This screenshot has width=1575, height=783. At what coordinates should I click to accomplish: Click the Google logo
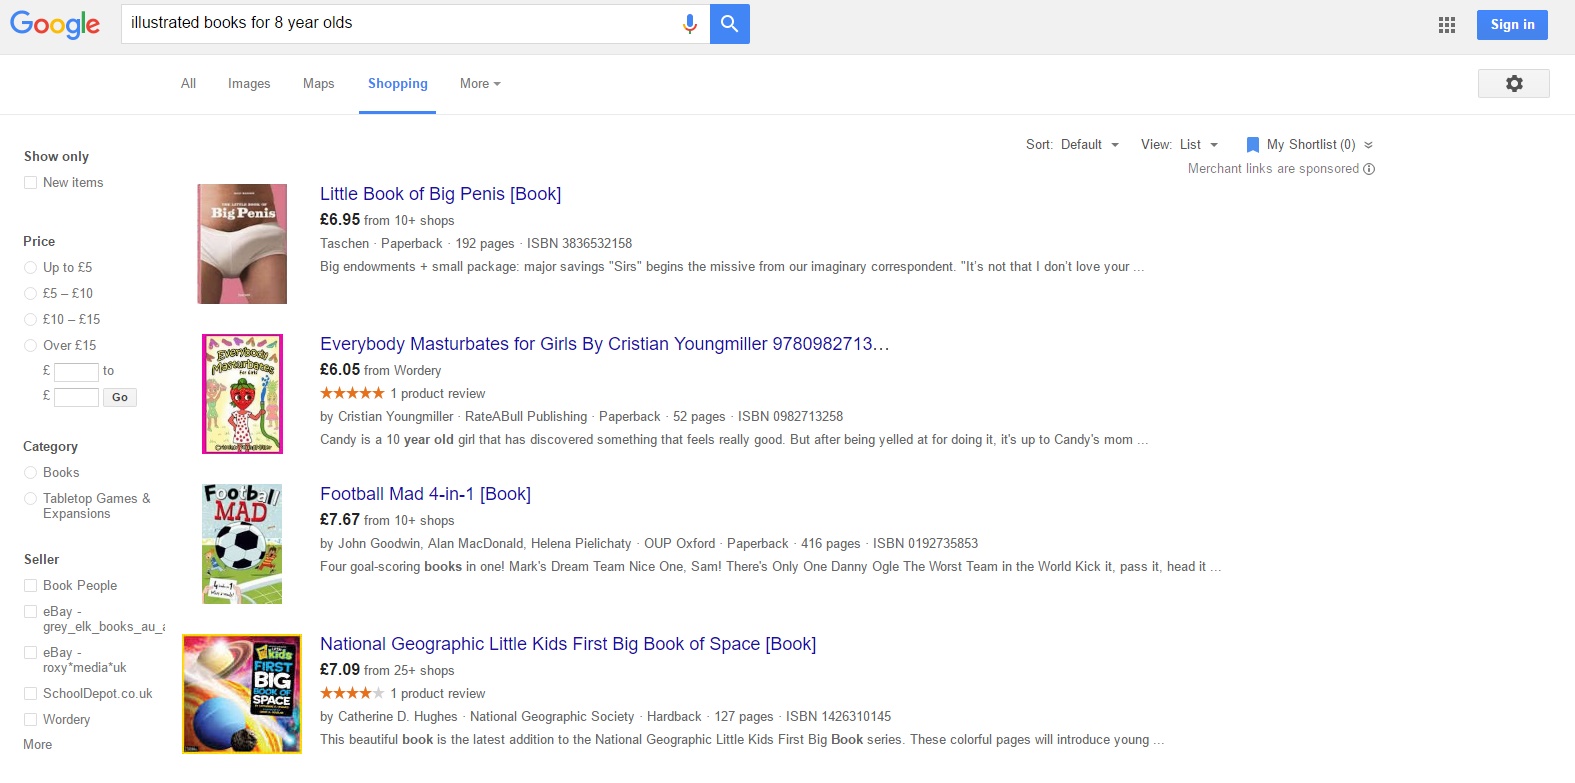click(x=55, y=24)
